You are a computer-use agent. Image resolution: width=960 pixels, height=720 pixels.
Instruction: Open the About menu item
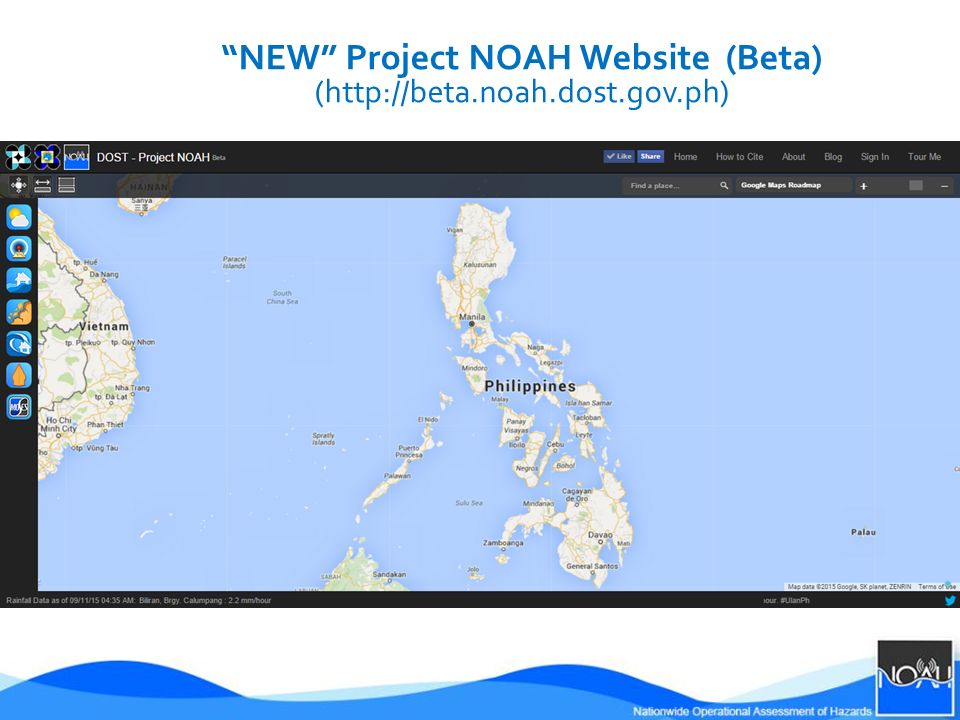(x=793, y=157)
